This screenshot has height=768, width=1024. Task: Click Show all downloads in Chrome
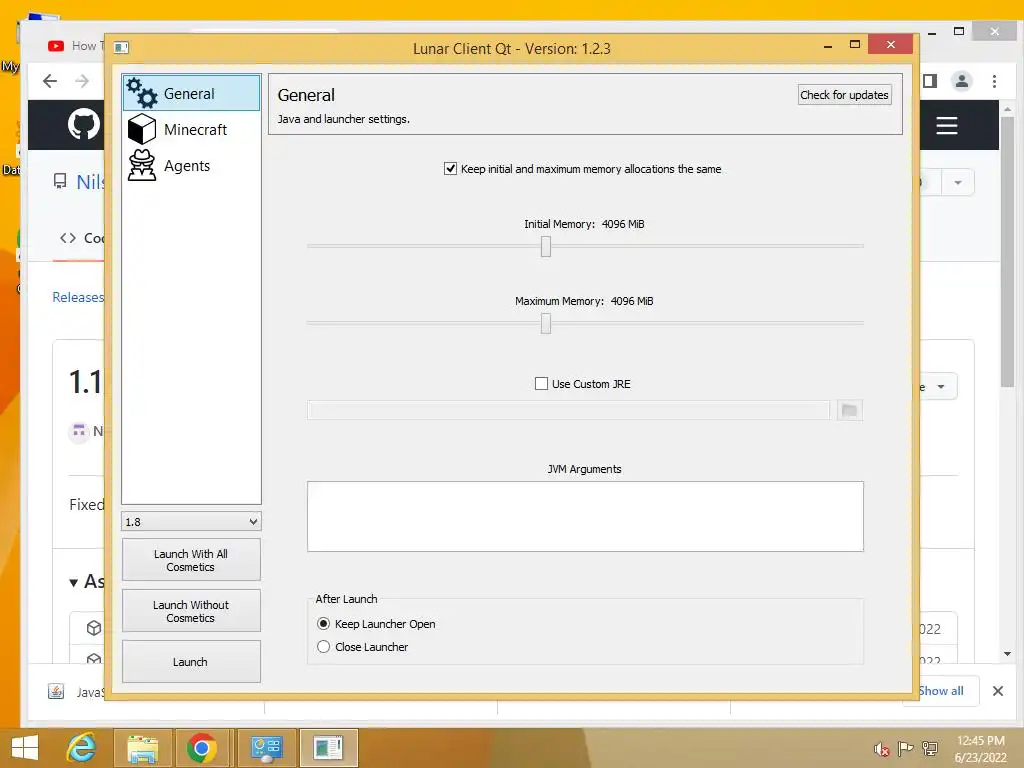[x=941, y=691]
